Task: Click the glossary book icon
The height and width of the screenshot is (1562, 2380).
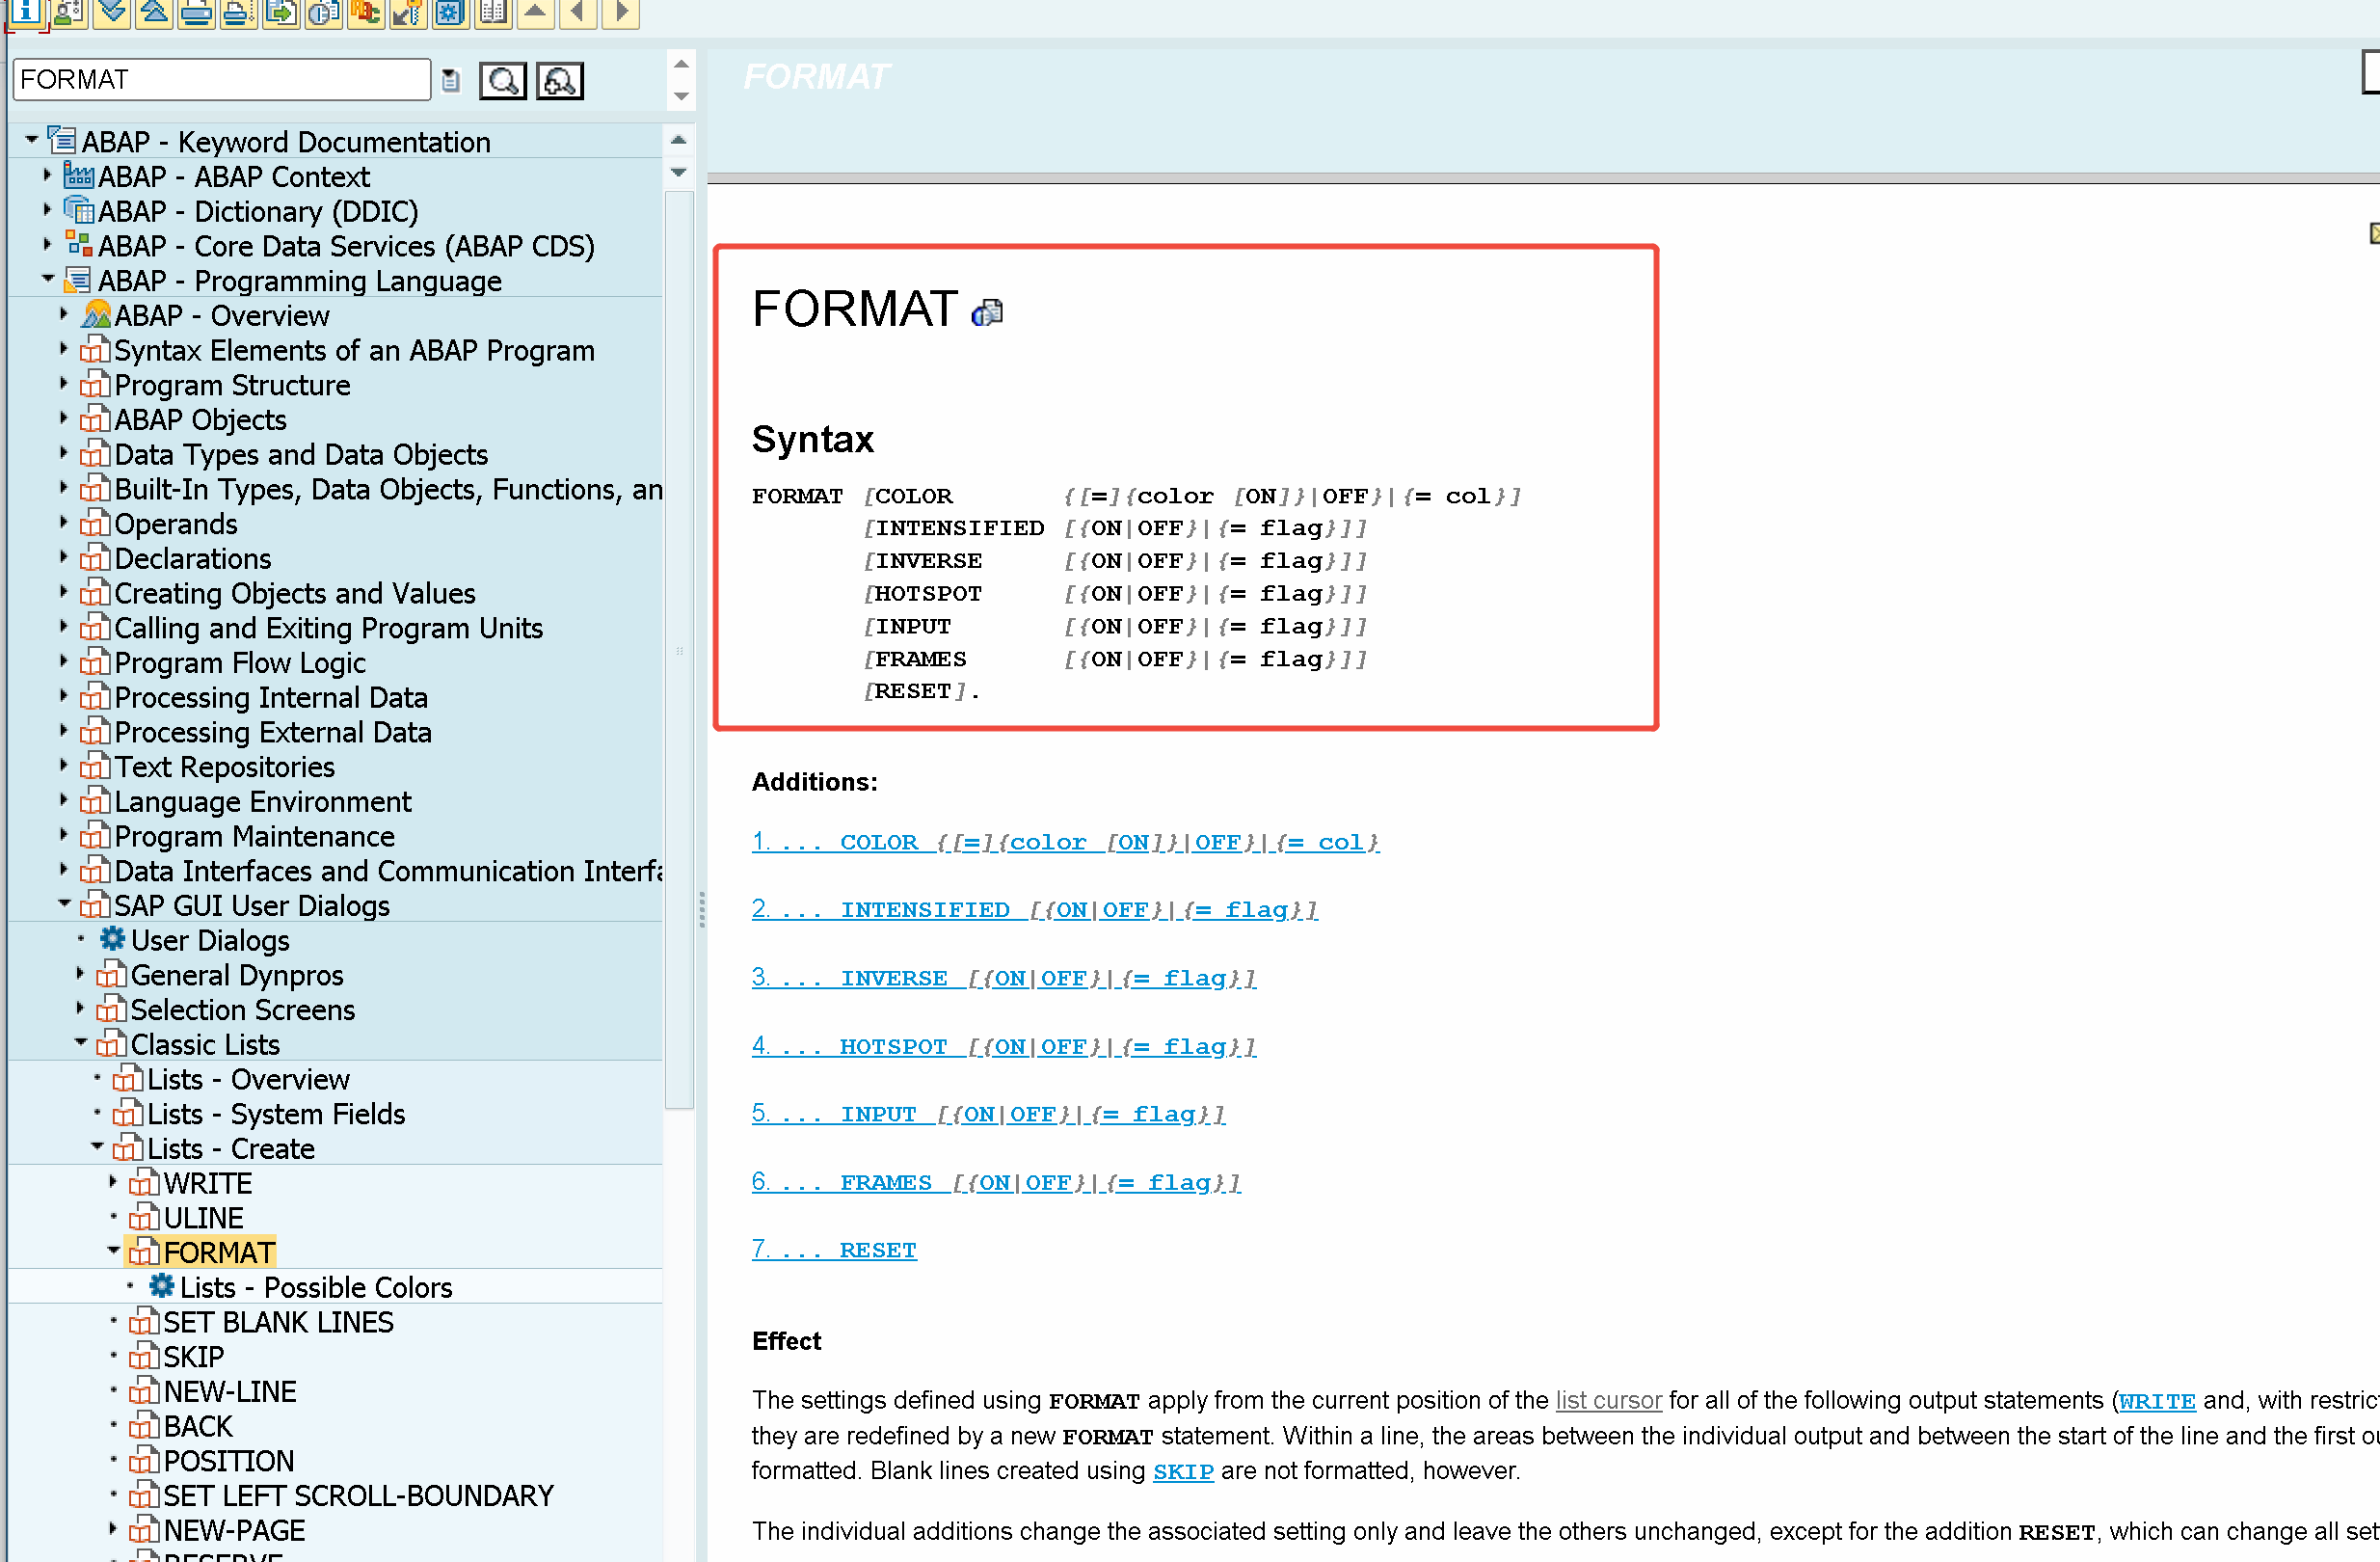Action: click(492, 14)
